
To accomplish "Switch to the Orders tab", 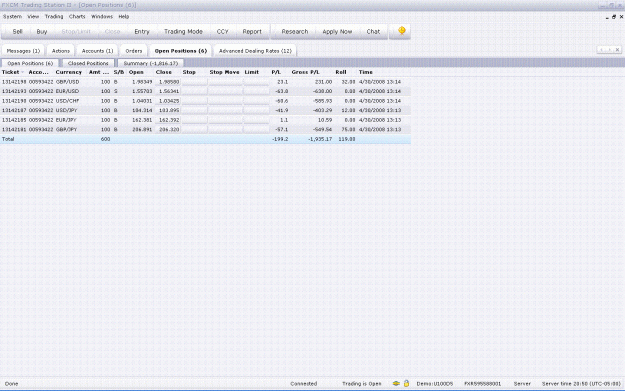I will tap(134, 51).
